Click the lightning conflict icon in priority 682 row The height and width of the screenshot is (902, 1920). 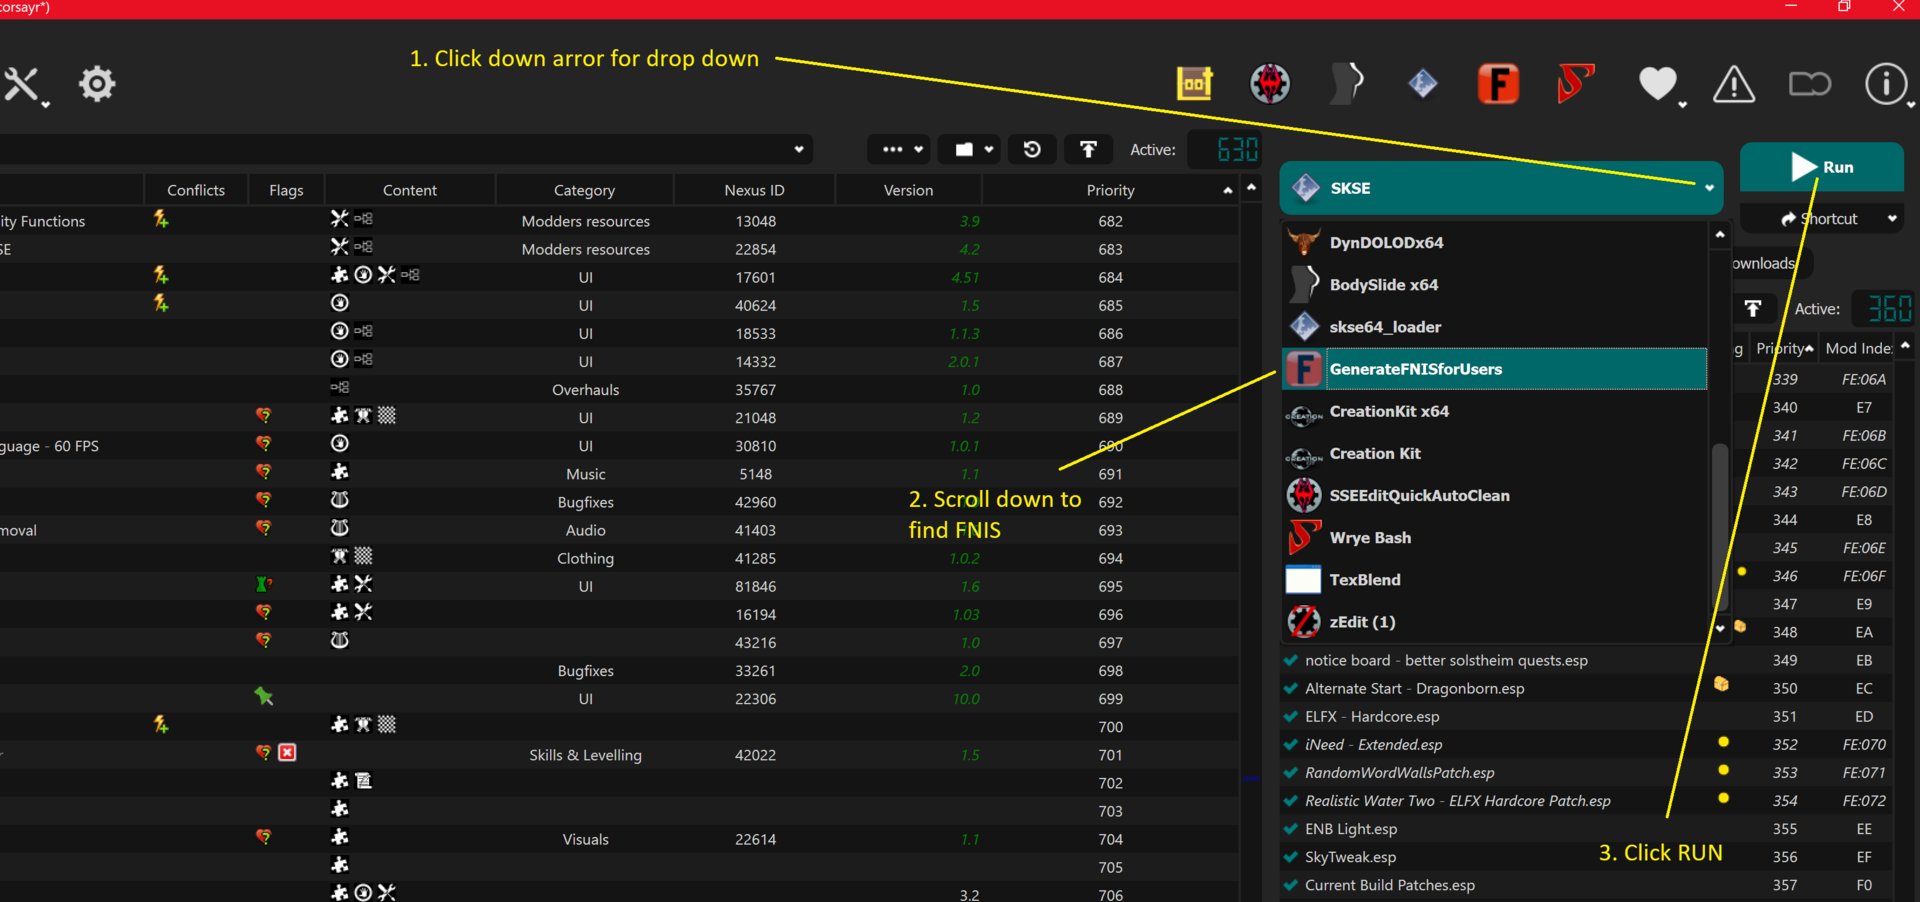tap(161, 219)
